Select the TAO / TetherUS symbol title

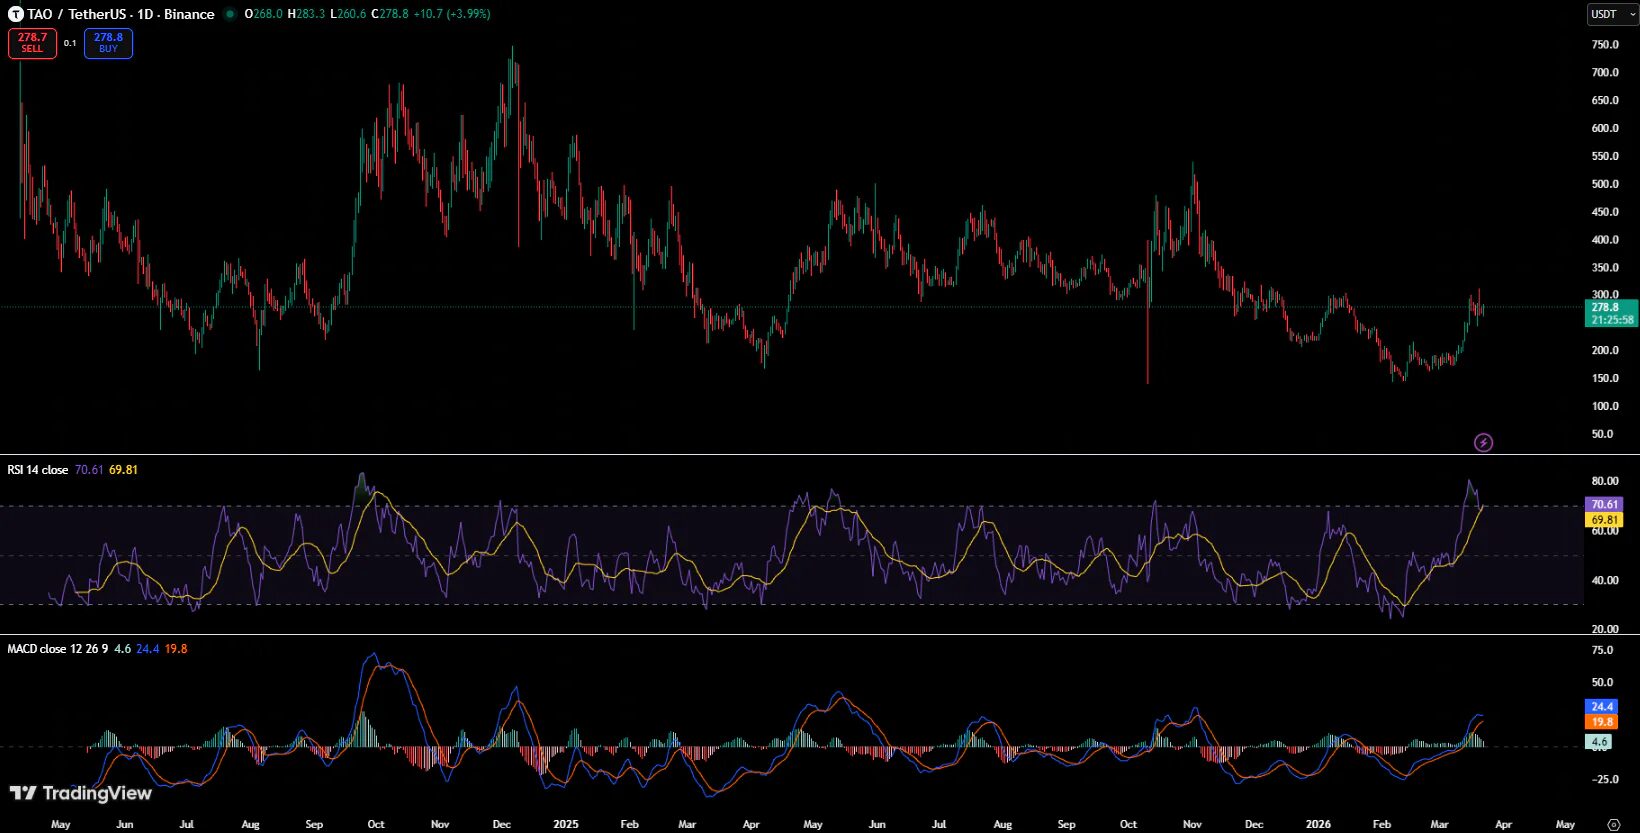[x=120, y=14]
